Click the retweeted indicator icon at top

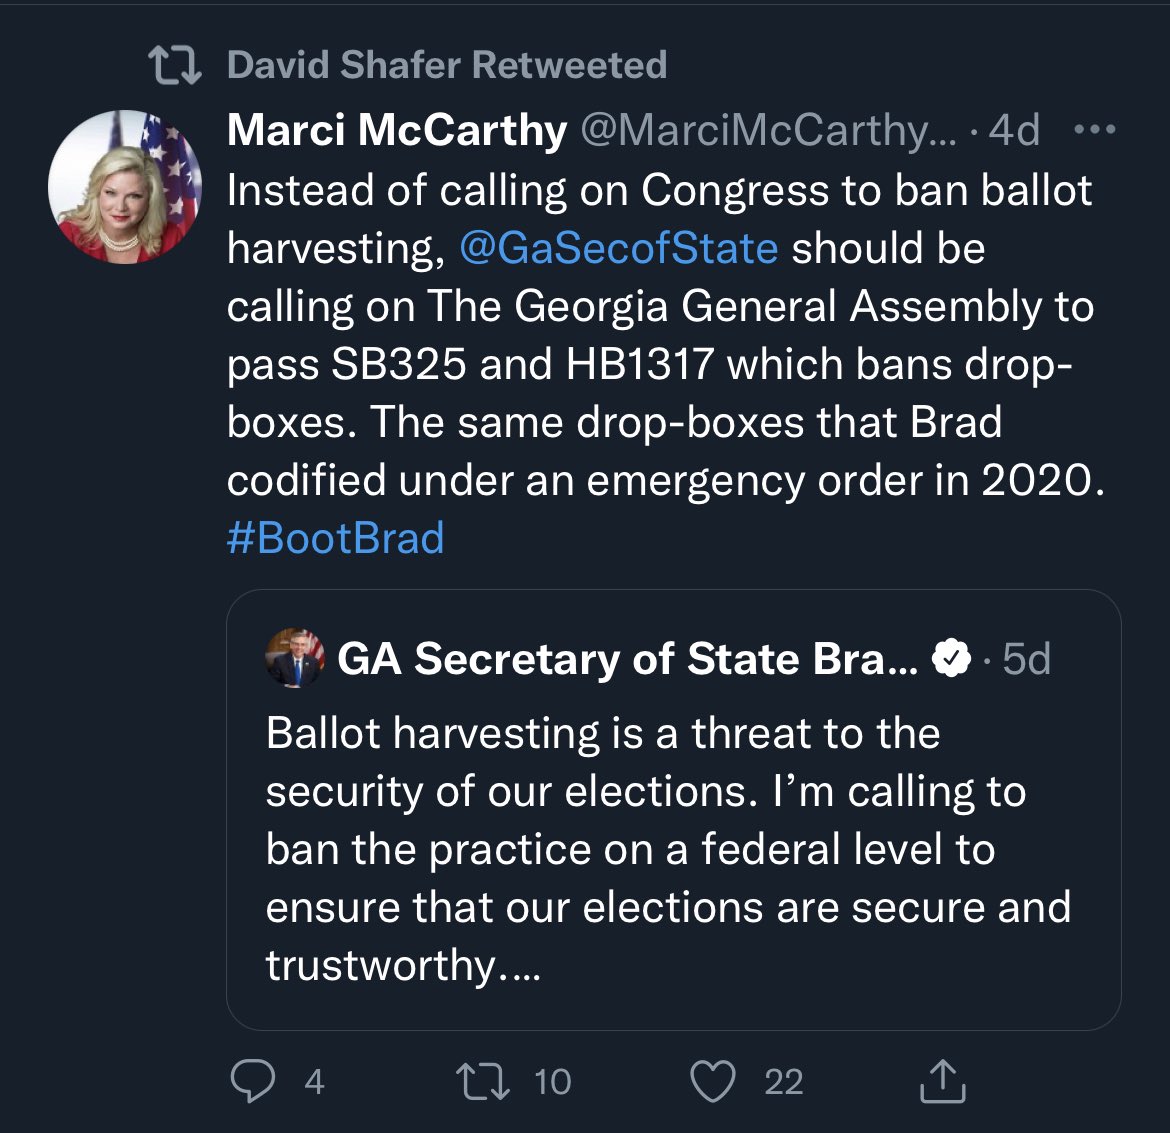tap(175, 65)
